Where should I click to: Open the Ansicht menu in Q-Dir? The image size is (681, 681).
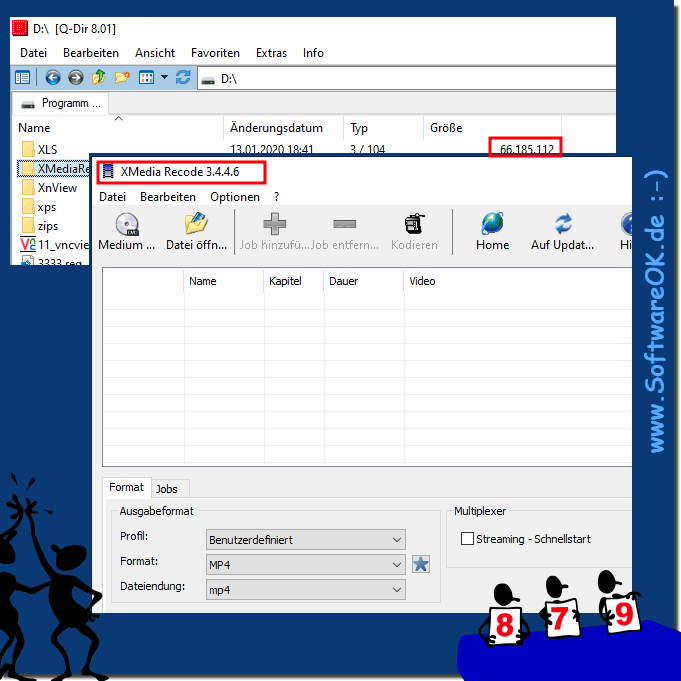(155, 53)
